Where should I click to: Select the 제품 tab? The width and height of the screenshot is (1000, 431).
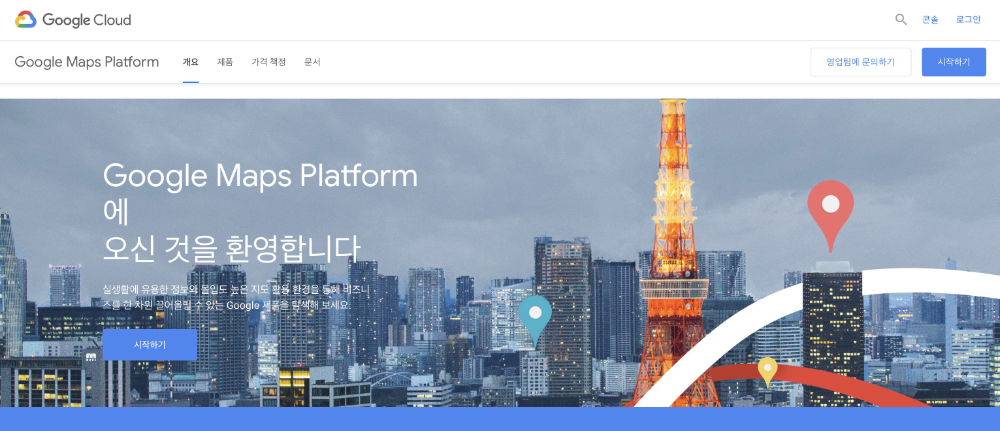[x=225, y=62]
